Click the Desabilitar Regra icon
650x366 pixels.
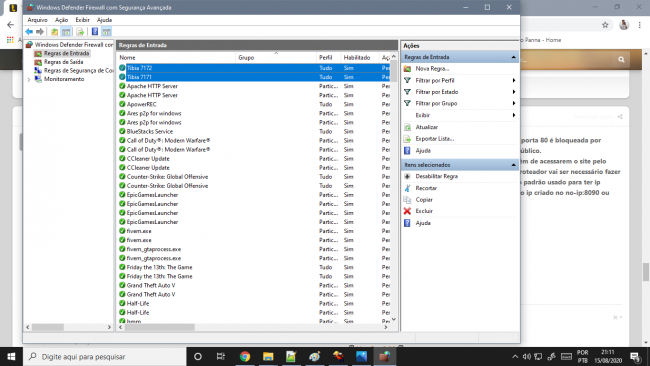click(x=407, y=176)
